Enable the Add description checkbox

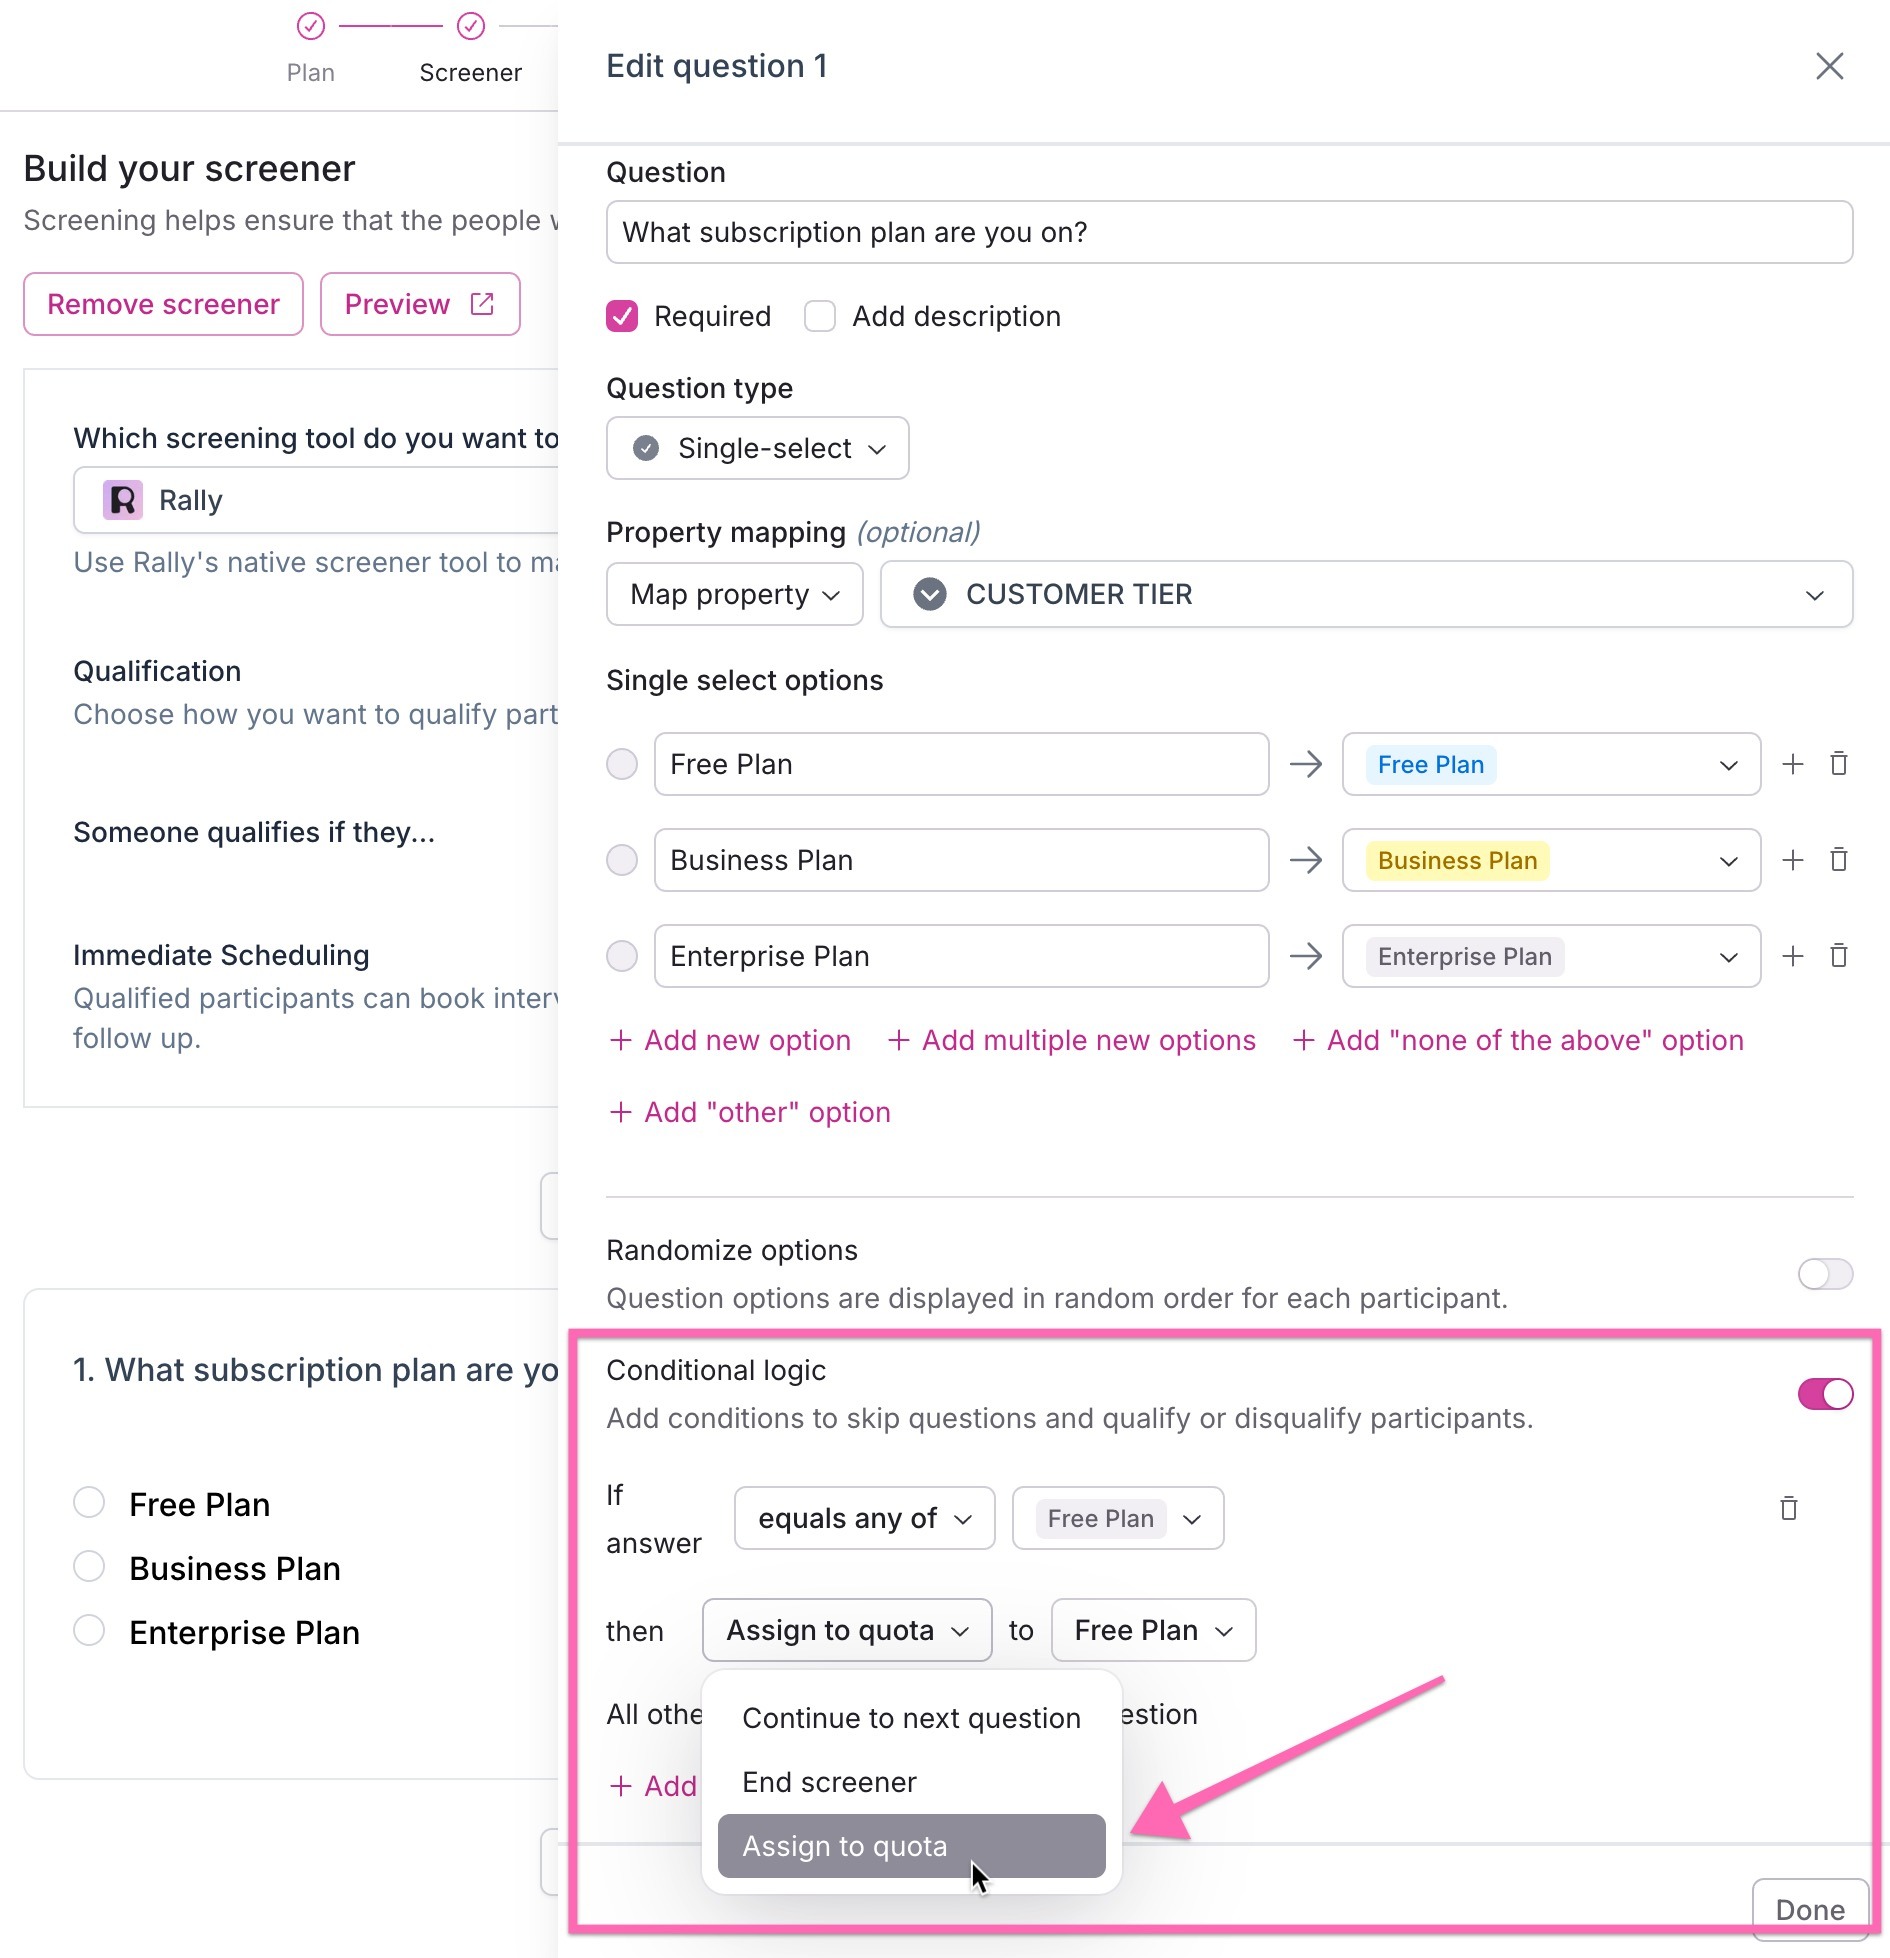(x=820, y=316)
